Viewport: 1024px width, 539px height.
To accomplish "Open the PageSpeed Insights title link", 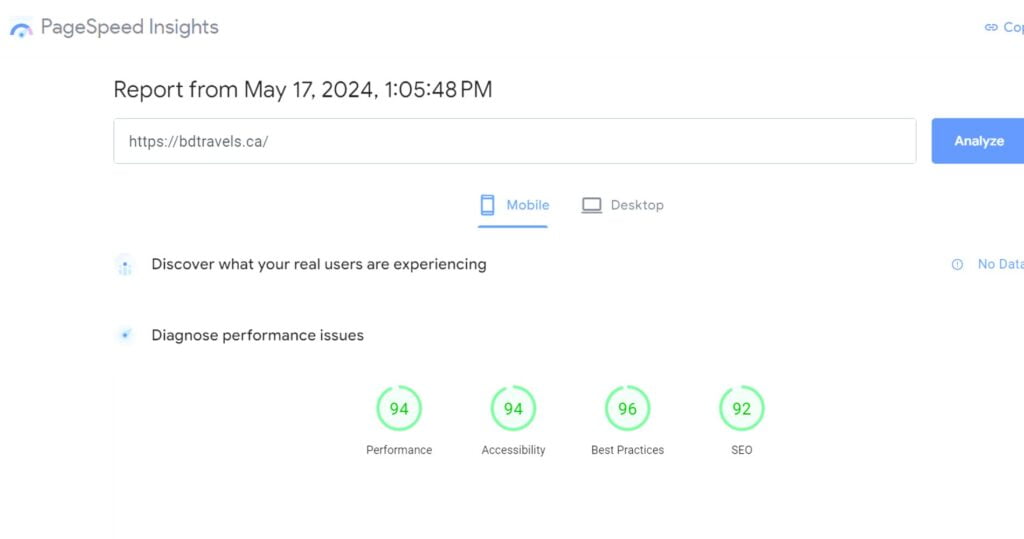I will 129,27.
